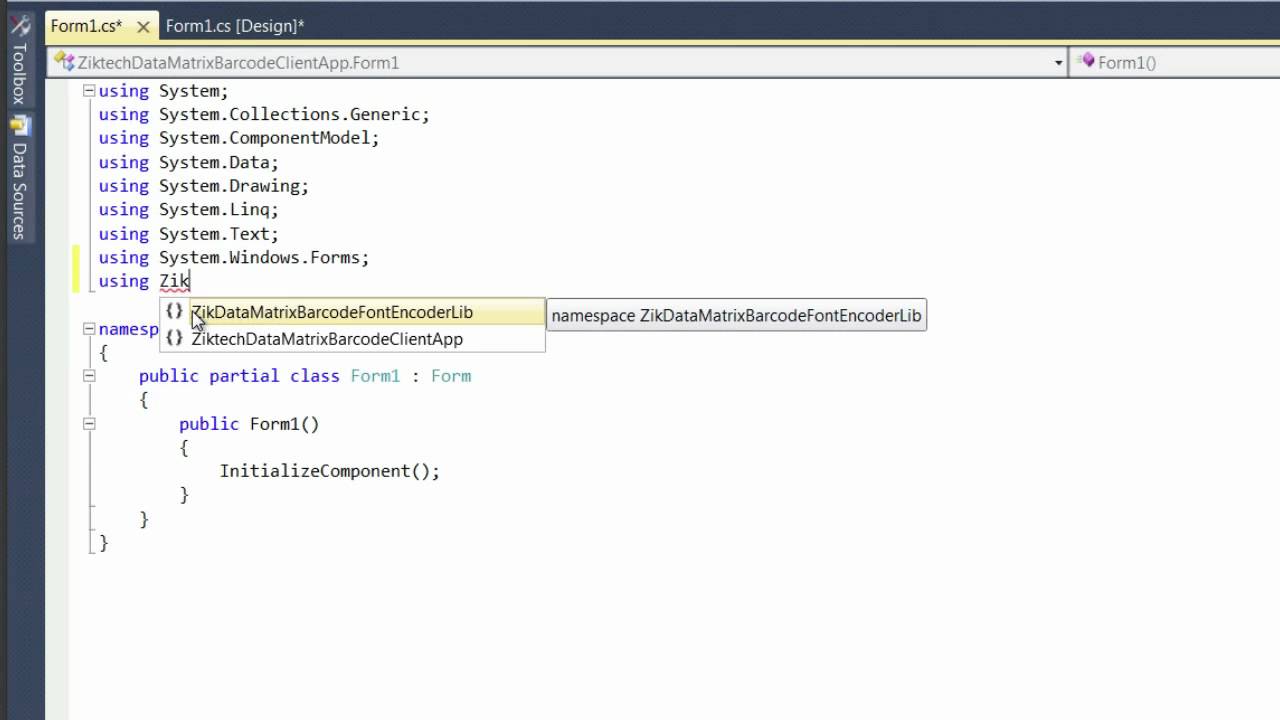Click the InitializeComponent(); call
The height and width of the screenshot is (720, 1280).
pos(330,471)
